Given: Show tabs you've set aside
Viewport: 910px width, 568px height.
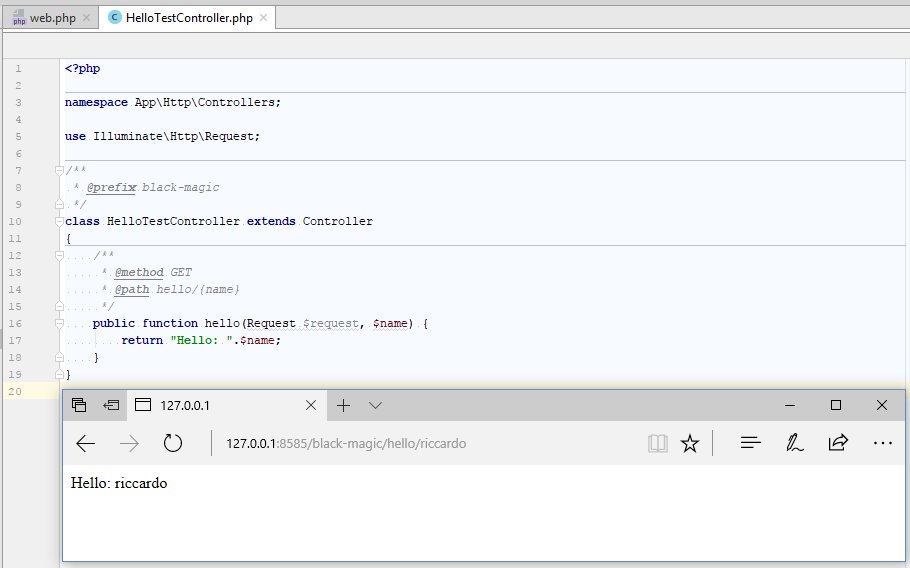Looking at the screenshot, I should click(79, 405).
